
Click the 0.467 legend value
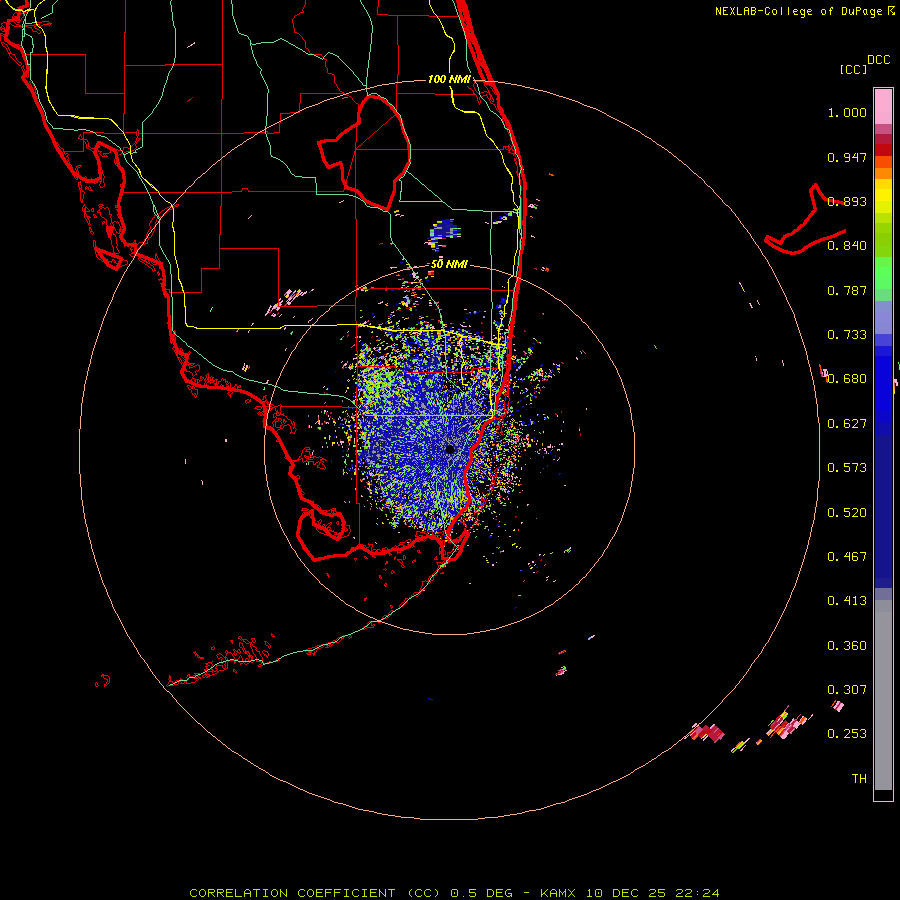(847, 557)
